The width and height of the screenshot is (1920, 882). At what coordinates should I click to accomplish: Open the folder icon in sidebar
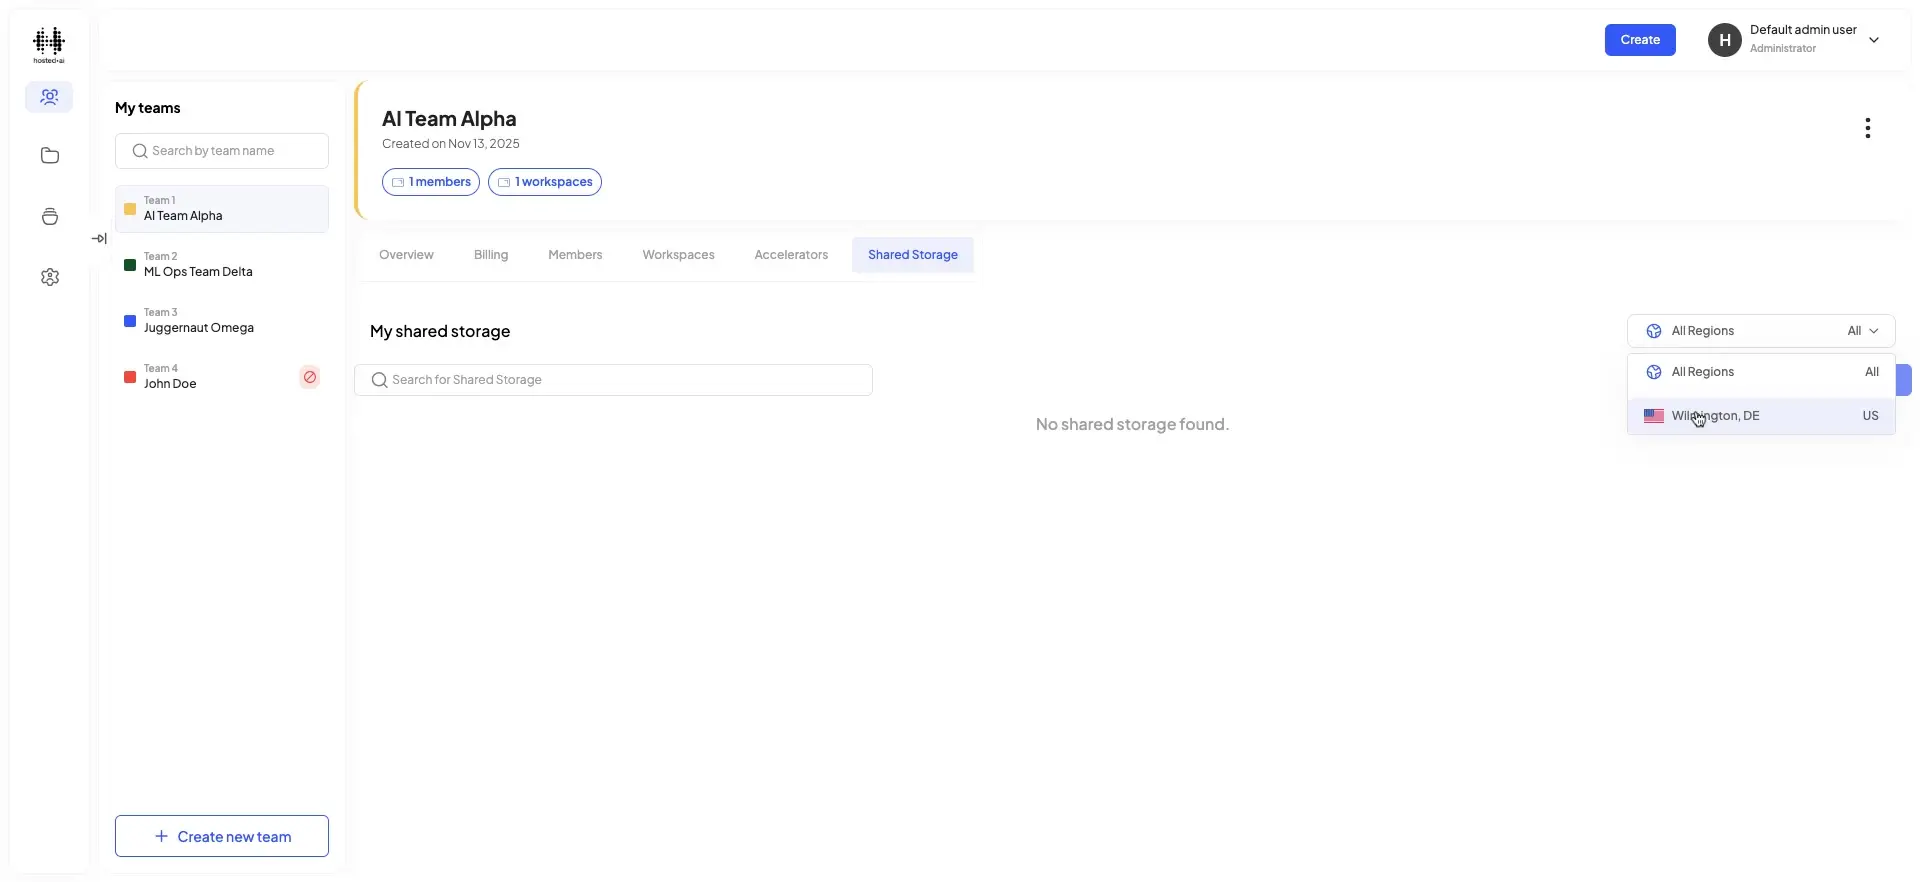[x=50, y=156]
